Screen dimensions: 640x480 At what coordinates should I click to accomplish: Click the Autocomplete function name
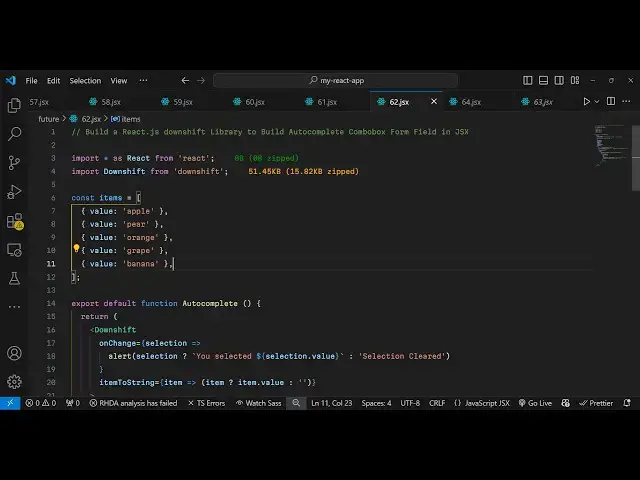point(210,304)
